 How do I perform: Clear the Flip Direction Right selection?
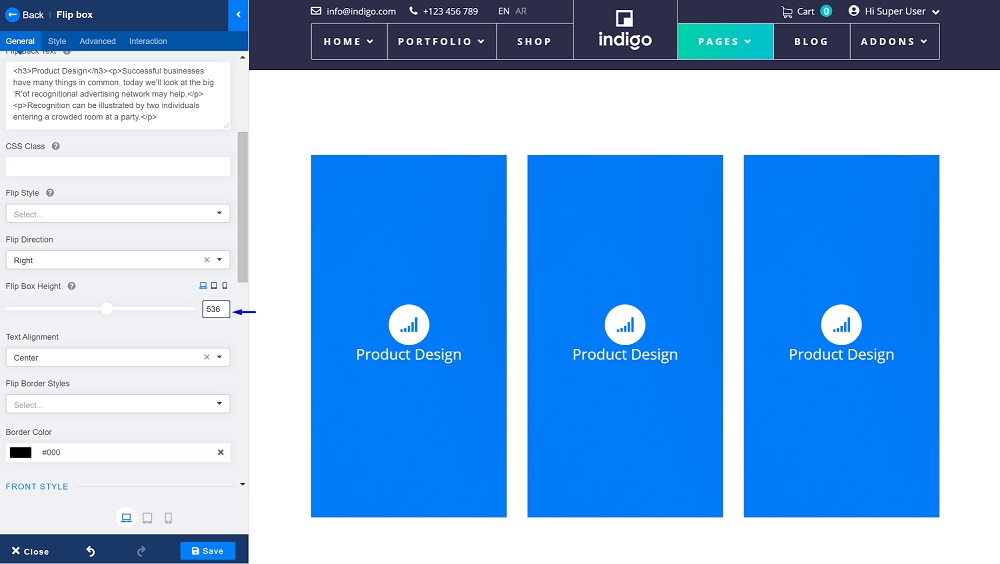(207, 260)
